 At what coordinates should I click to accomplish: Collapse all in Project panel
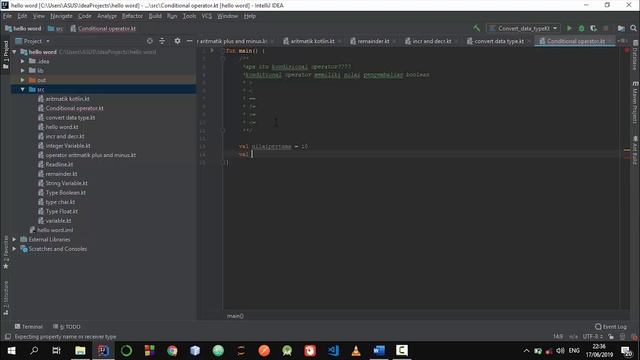[x=162, y=41]
